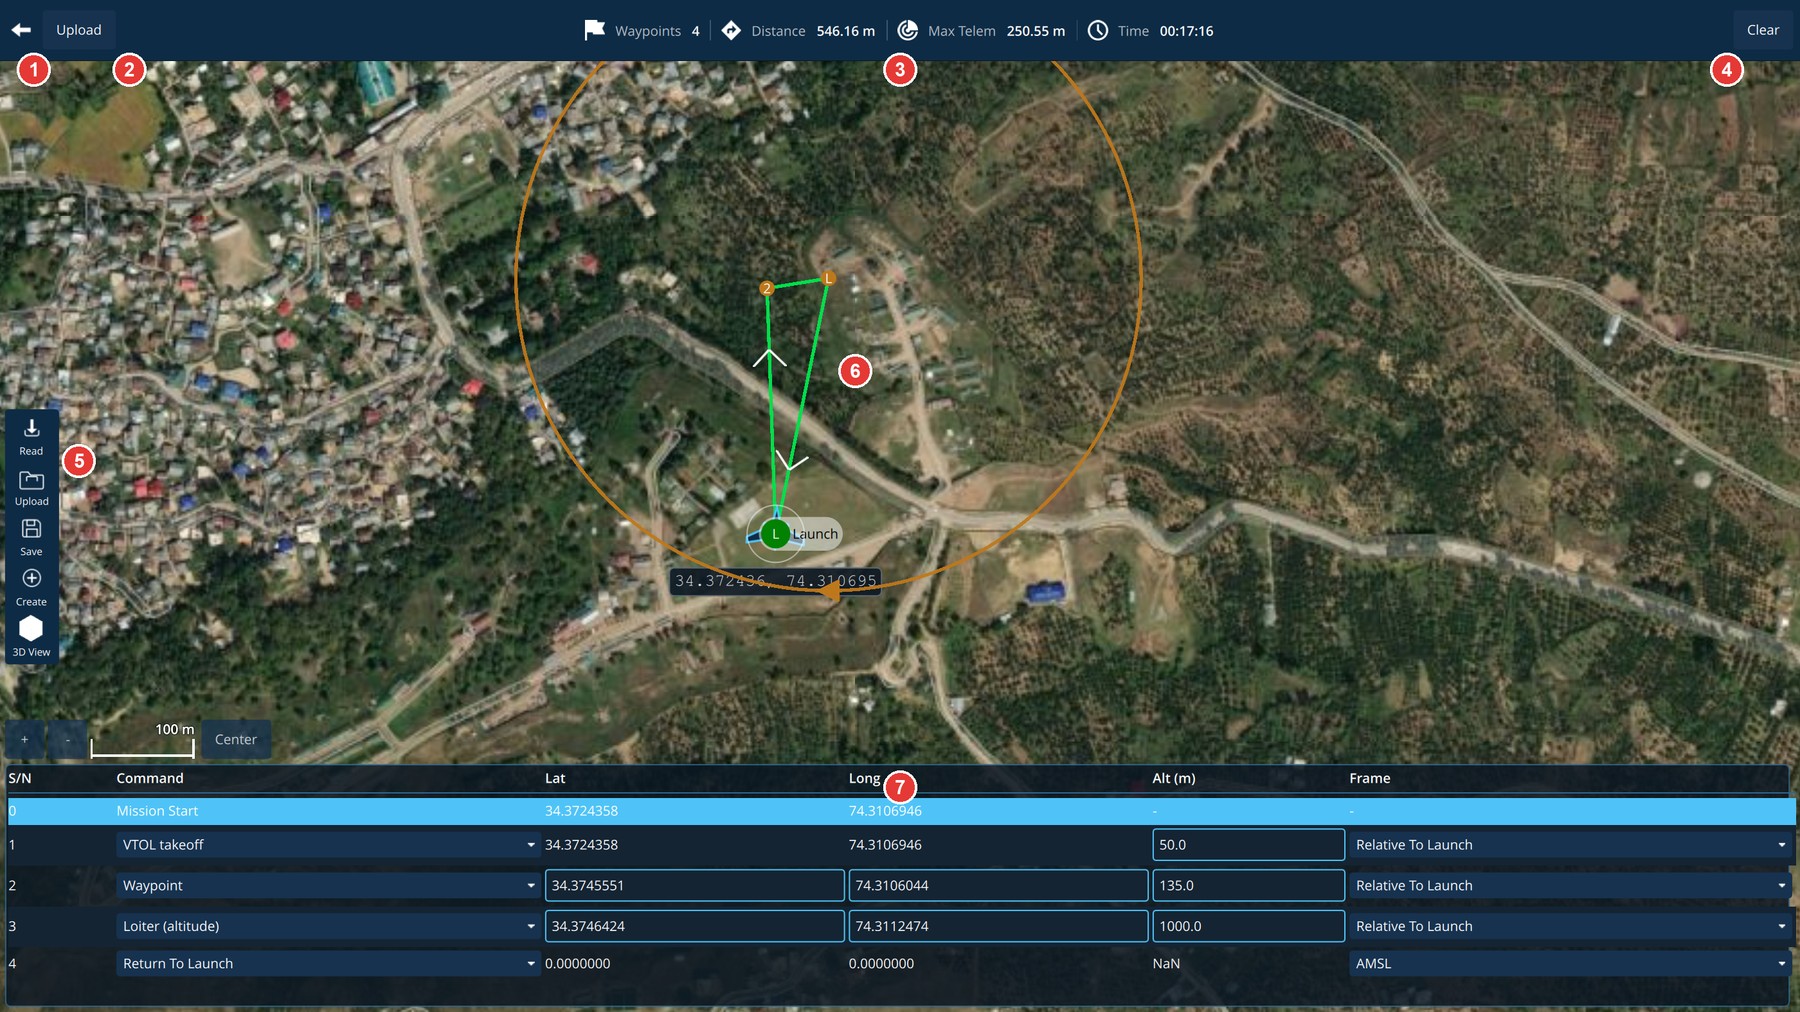Save the mission with the Save icon
The image size is (1800, 1012).
[31, 538]
